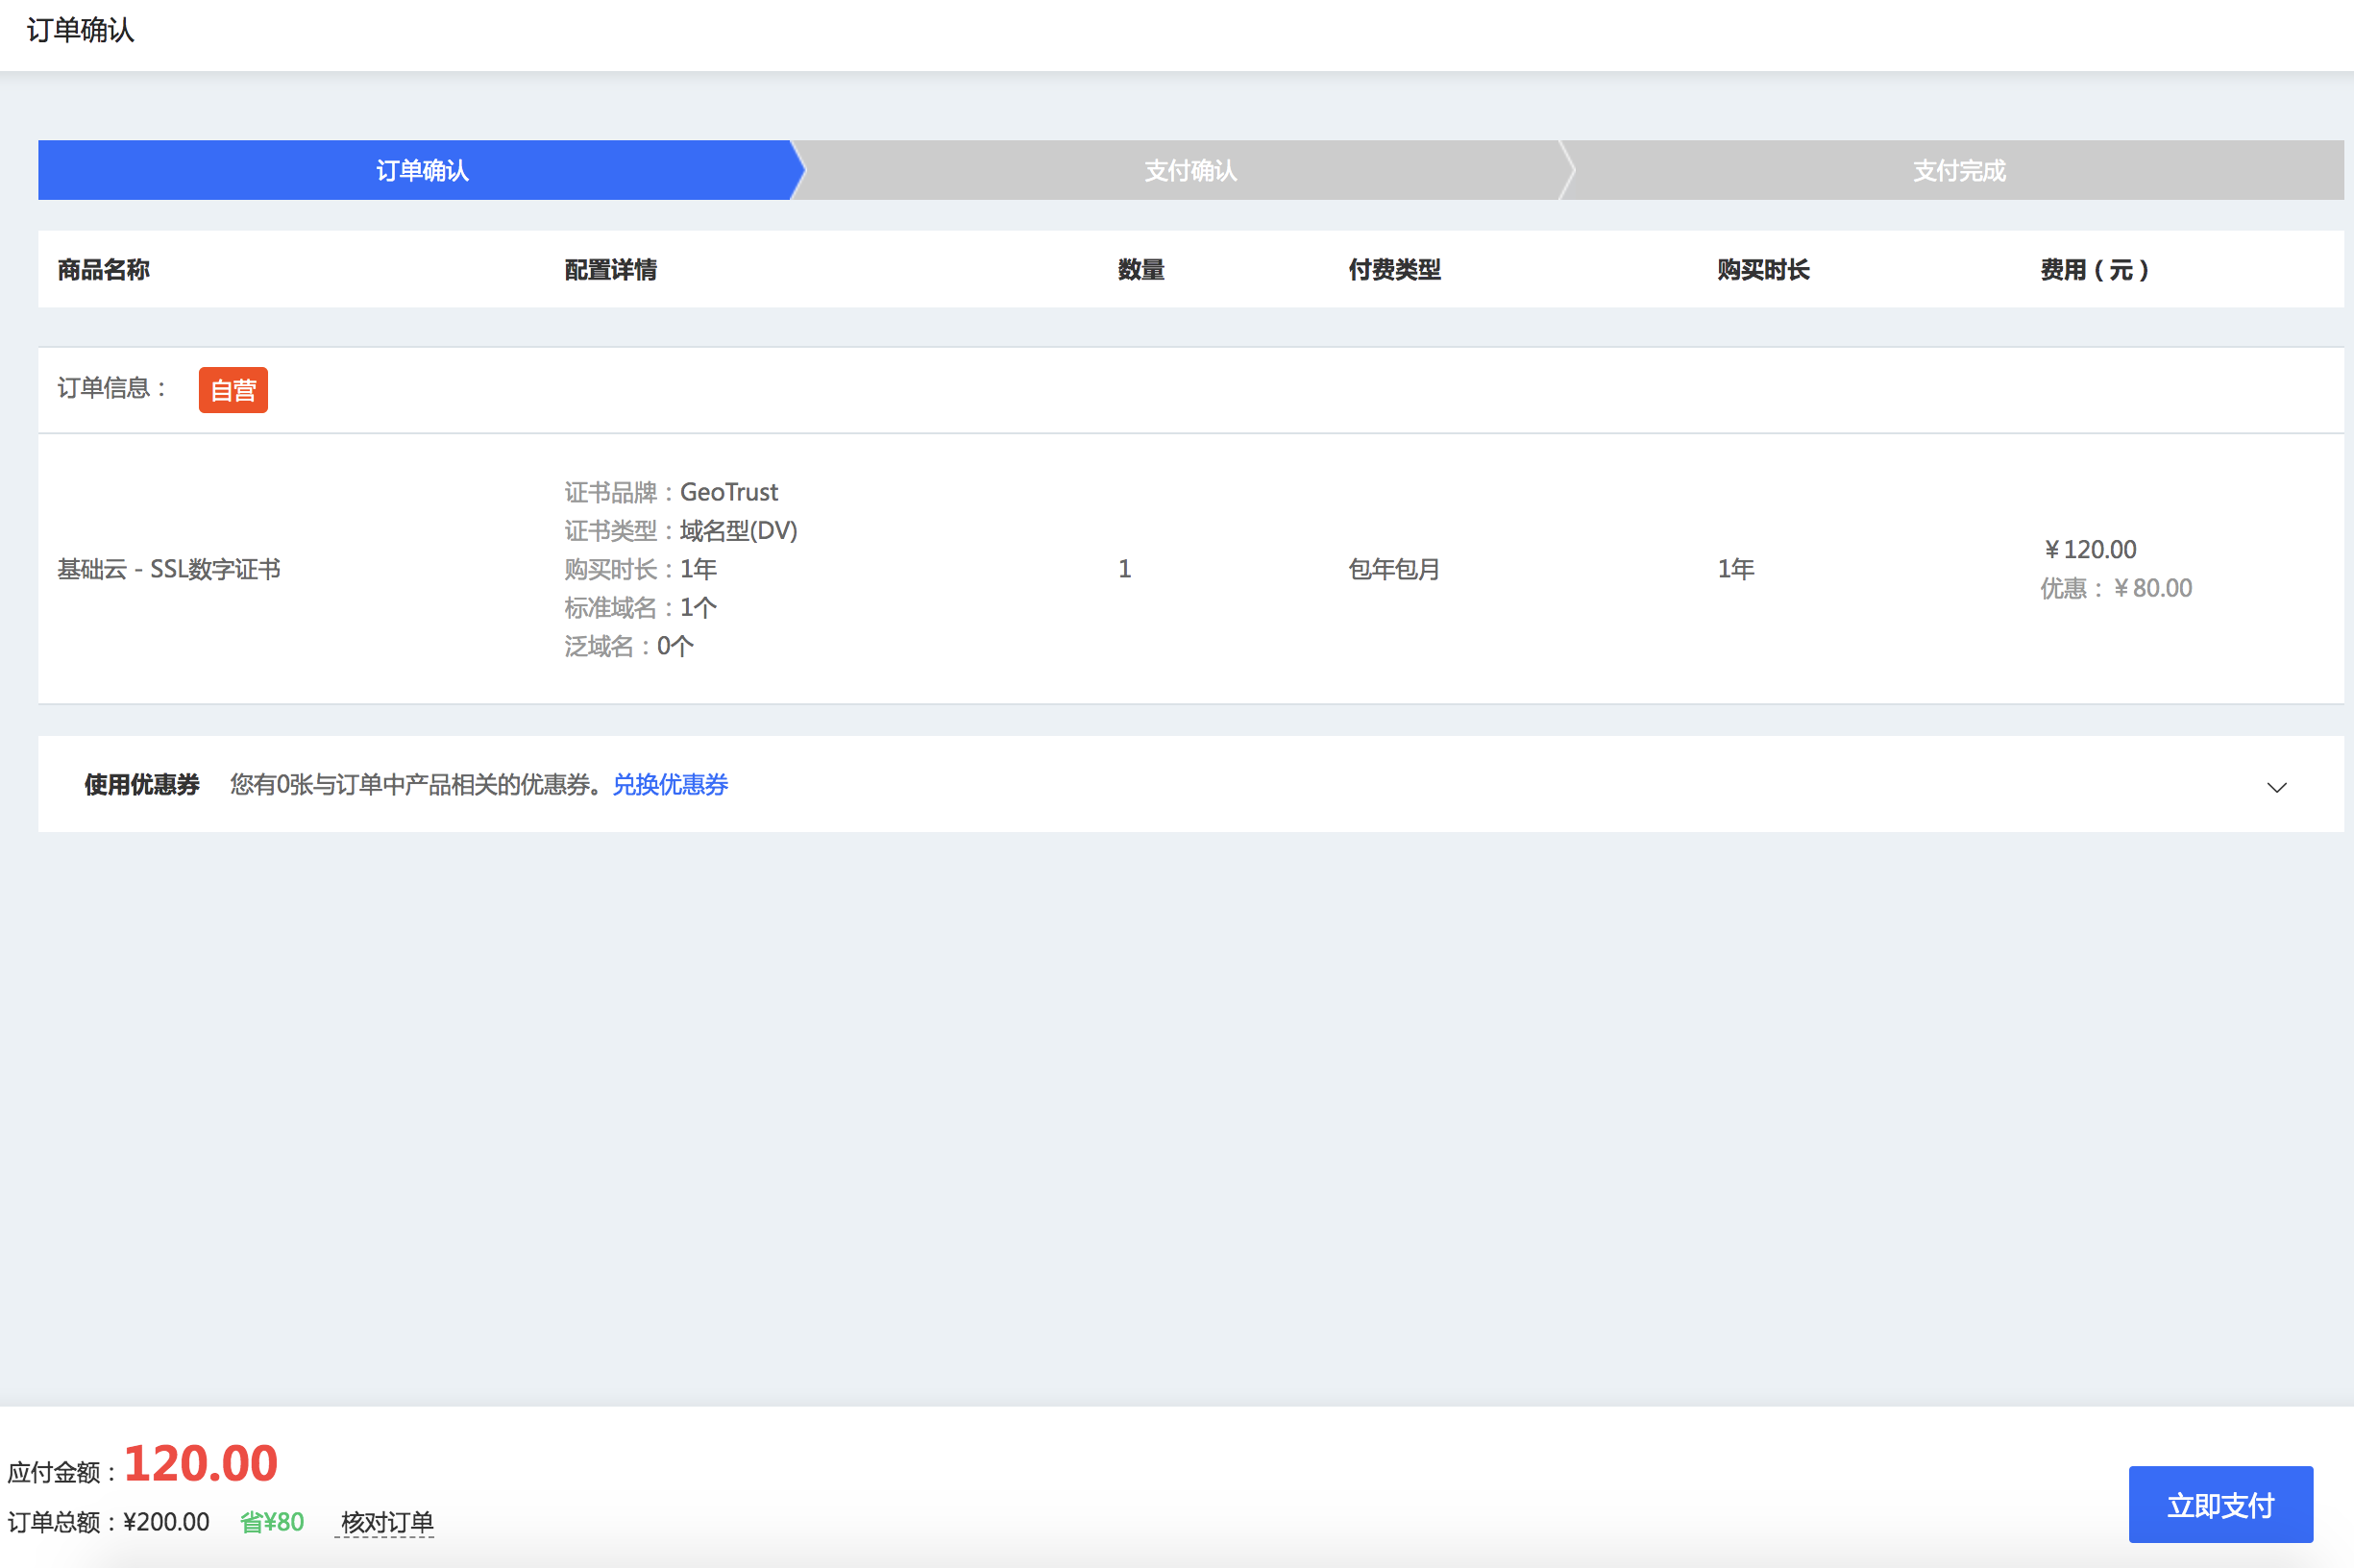
Task: Open the 兑换优惠券 redeem coupon link
Action: (670, 785)
